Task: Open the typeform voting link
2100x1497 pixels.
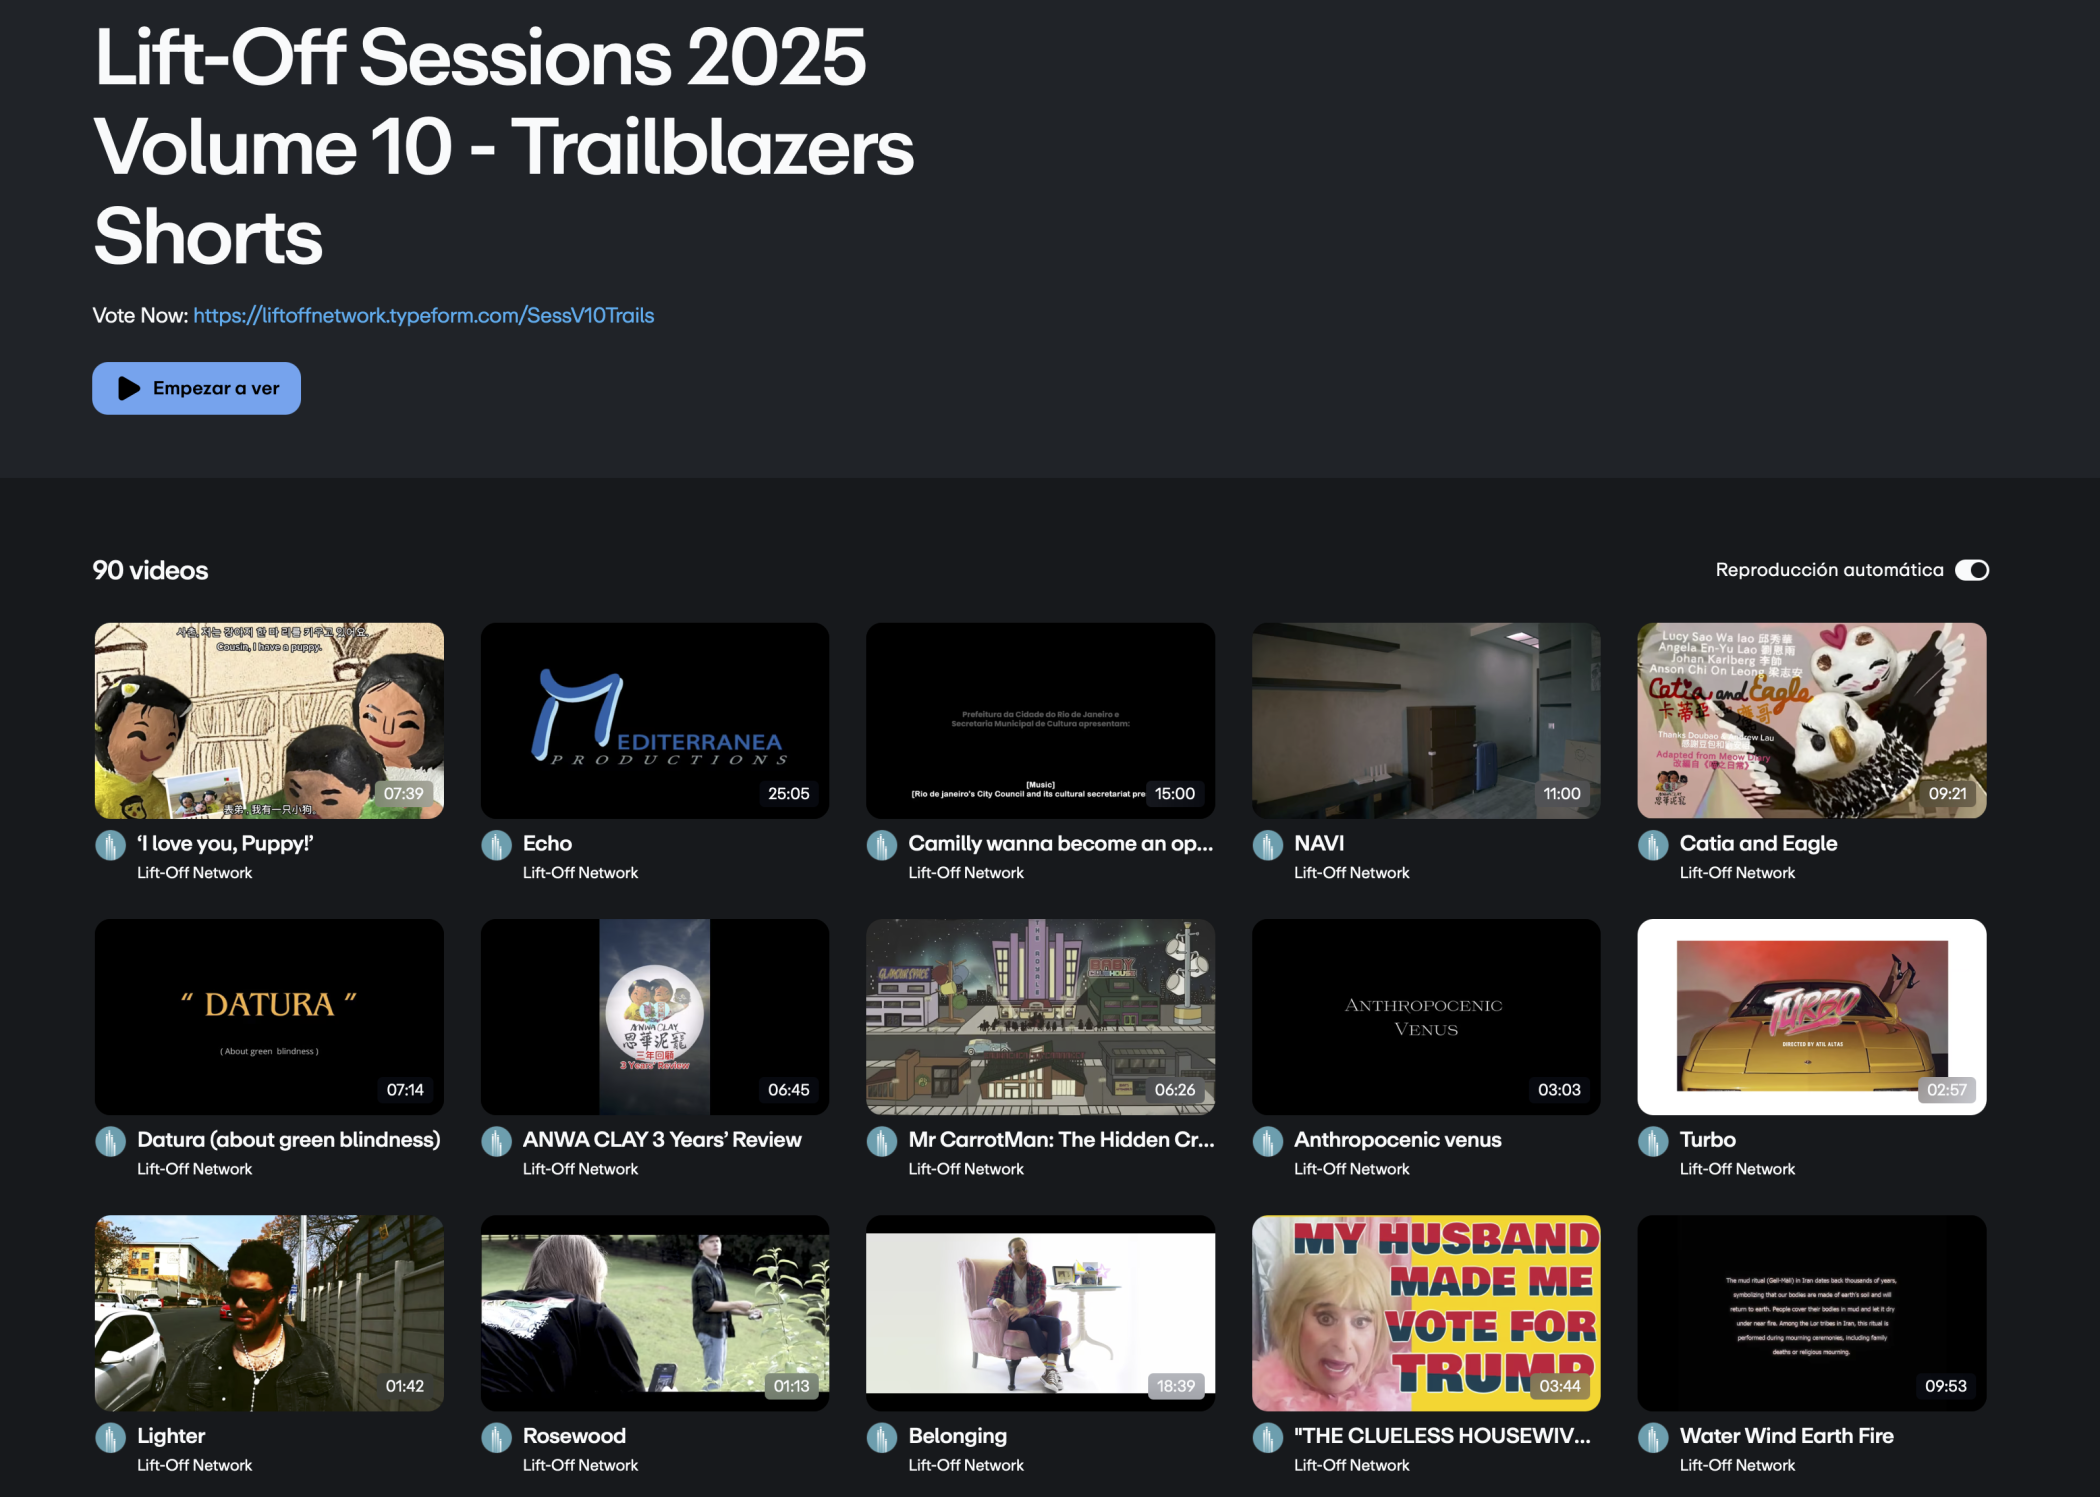Action: [x=423, y=316]
